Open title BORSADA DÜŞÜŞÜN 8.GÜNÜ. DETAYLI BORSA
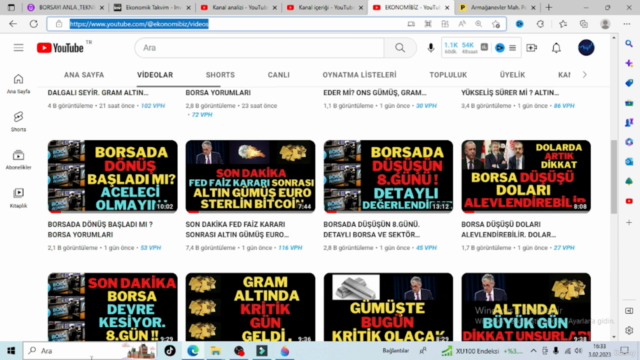 tap(371, 229)
